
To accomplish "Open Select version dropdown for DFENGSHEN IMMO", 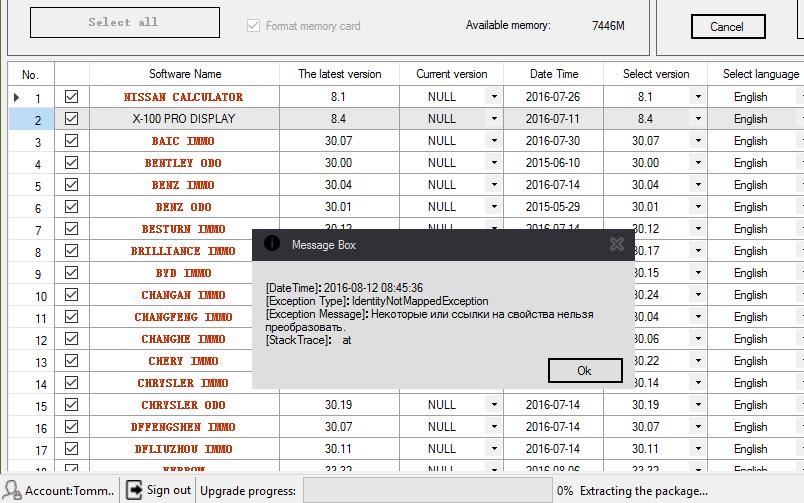I will pyautogui.click(x=698, y=427).
